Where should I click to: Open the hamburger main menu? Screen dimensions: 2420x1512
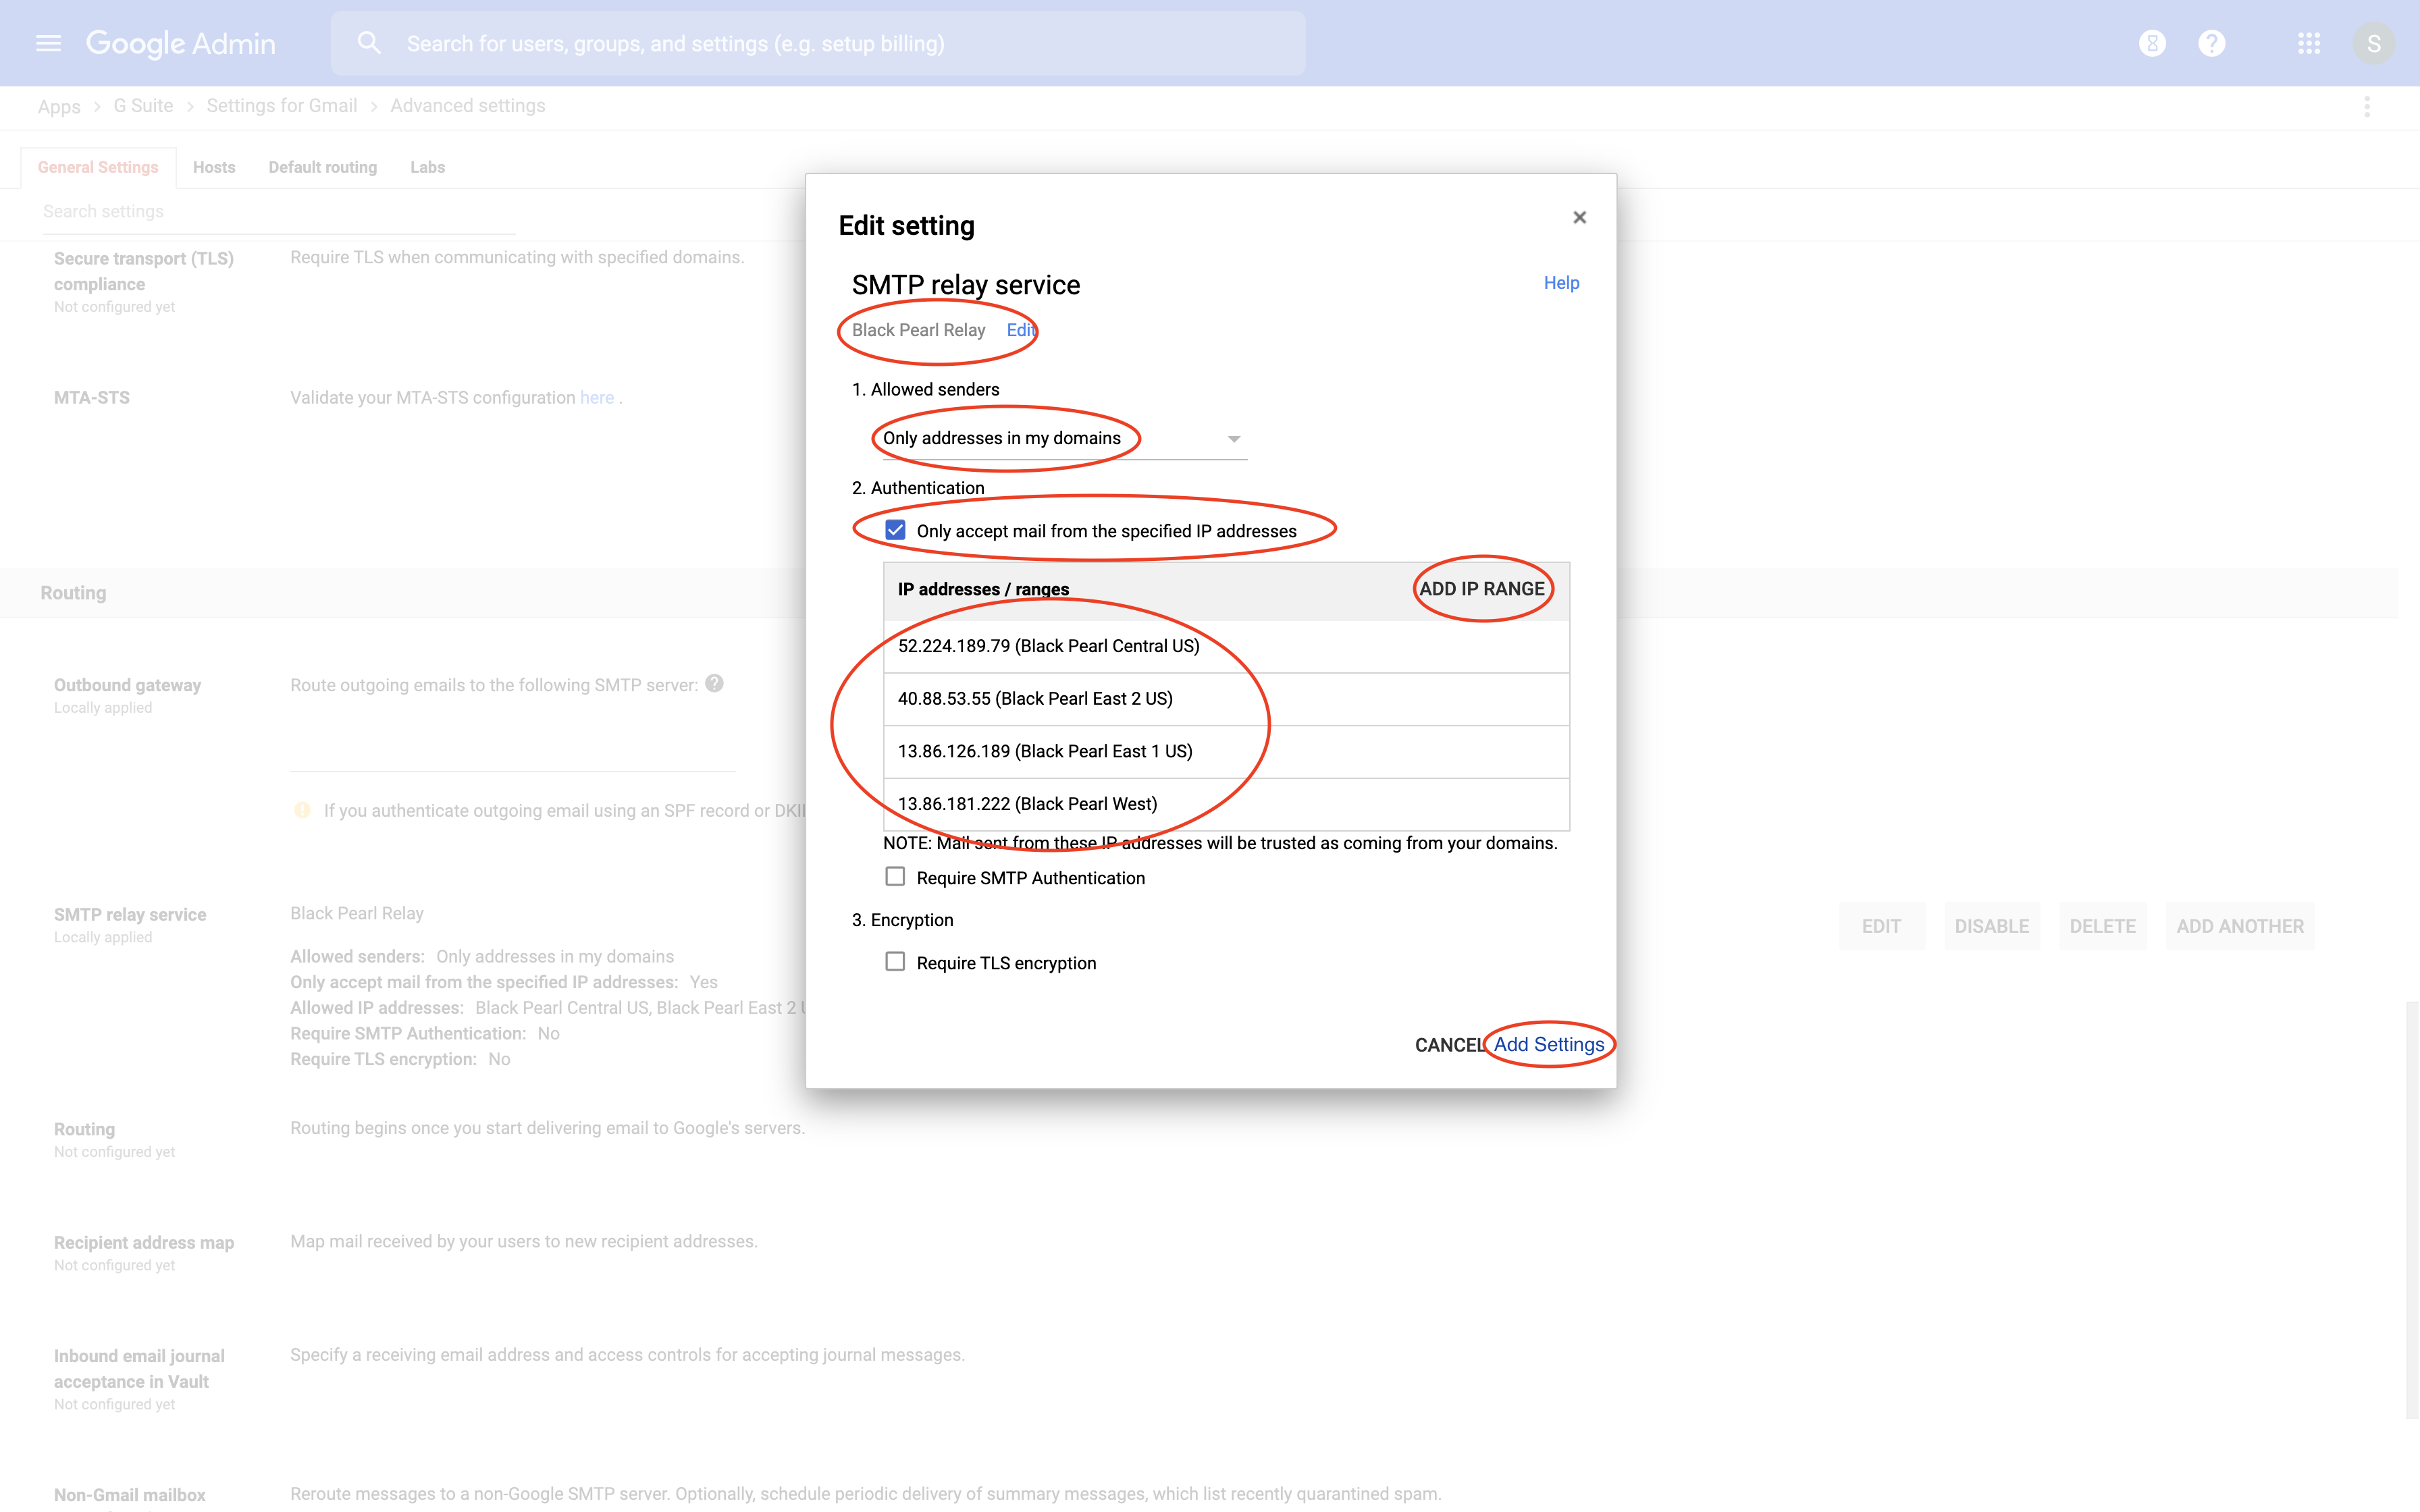point(48,43)
